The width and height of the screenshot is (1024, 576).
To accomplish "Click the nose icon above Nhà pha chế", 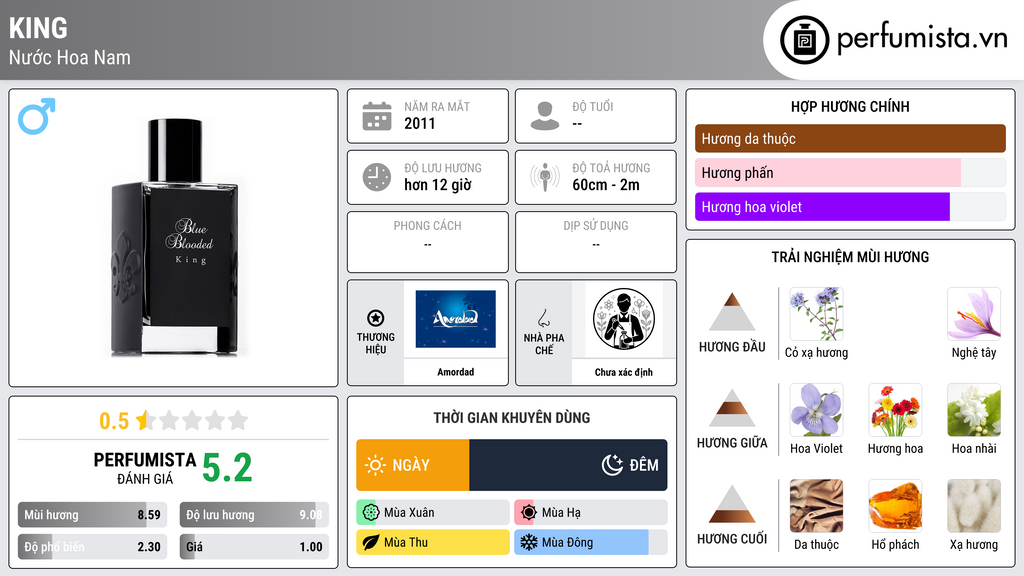I will 543,318.
